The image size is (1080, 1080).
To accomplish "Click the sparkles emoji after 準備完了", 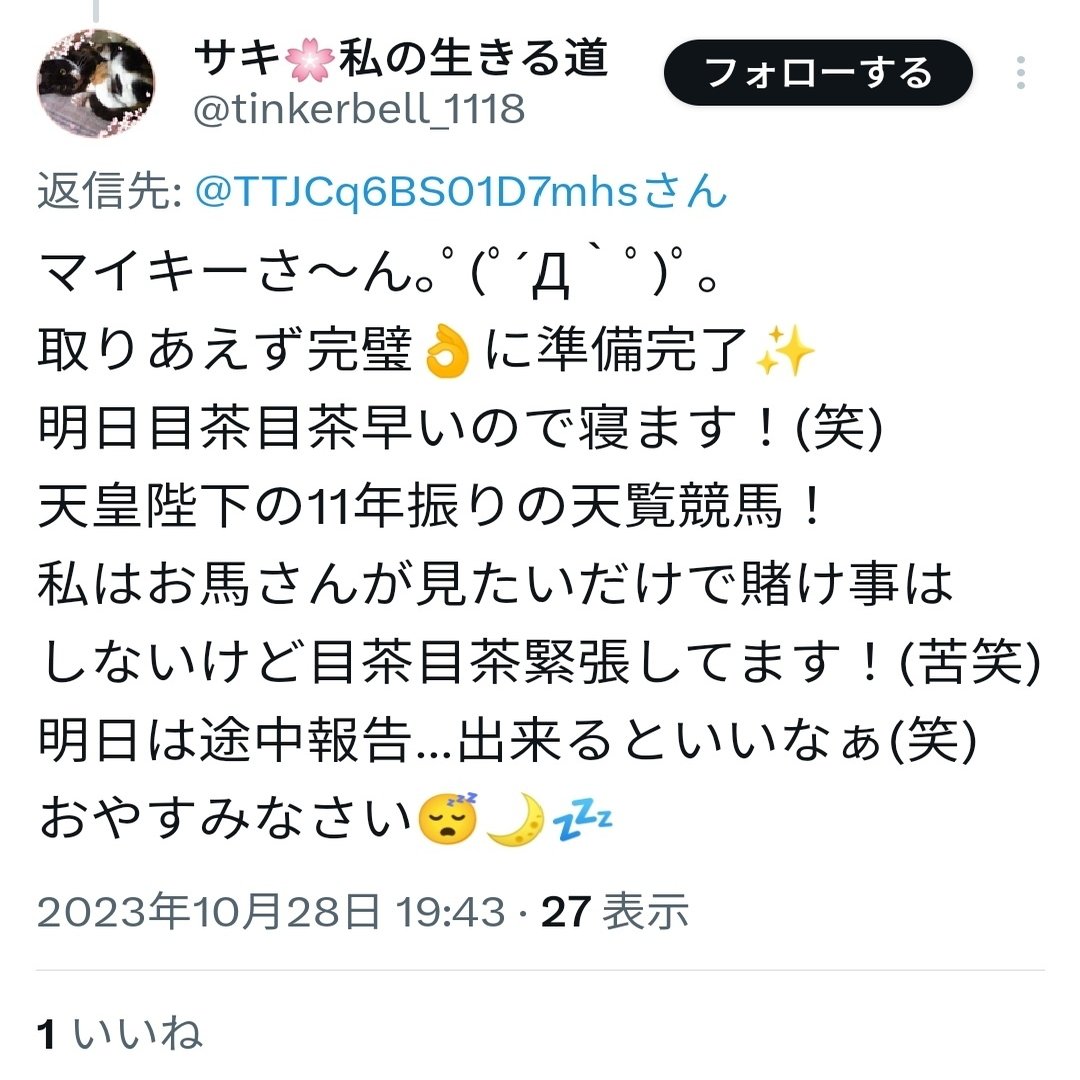I will [785, 351].
